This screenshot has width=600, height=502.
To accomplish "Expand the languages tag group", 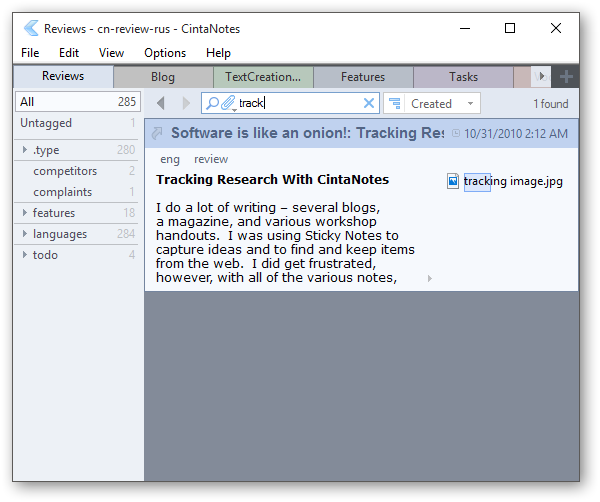I will [x=25, y=233].
